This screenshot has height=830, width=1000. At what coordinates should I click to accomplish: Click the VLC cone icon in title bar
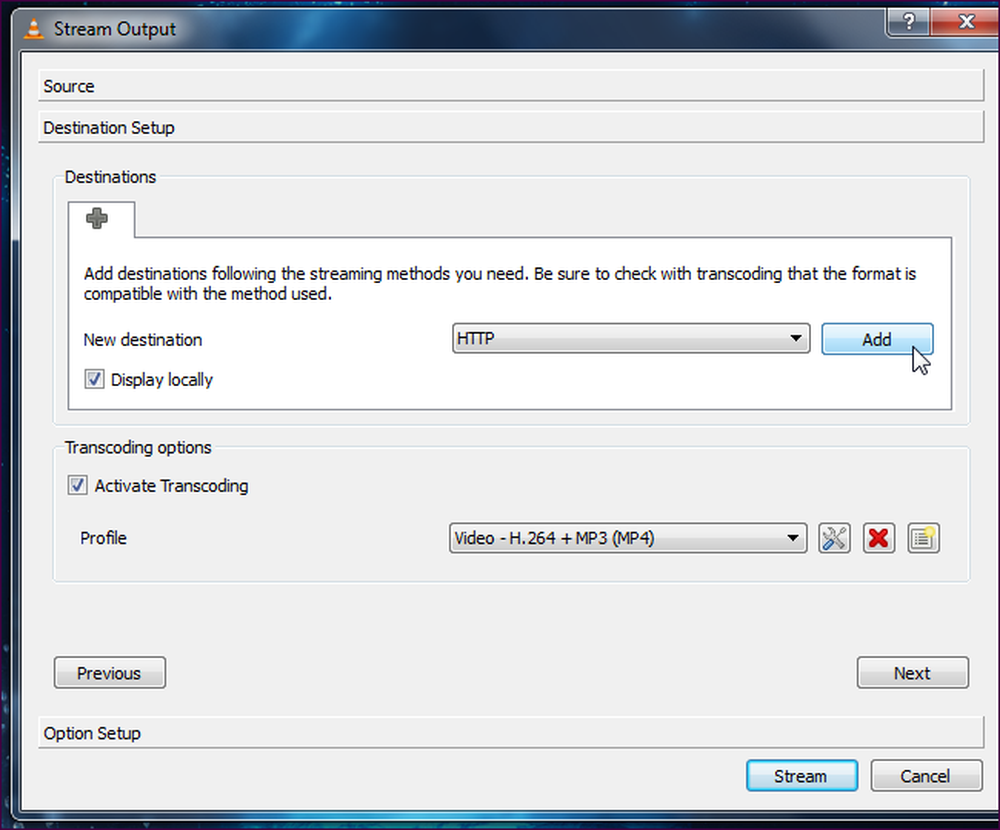[33, 29]
